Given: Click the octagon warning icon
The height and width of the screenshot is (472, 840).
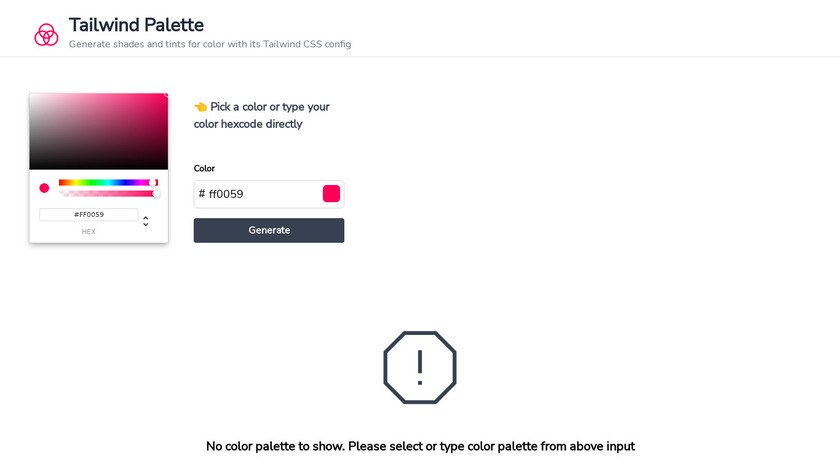Looking at the screenshot, I should 420,367.
